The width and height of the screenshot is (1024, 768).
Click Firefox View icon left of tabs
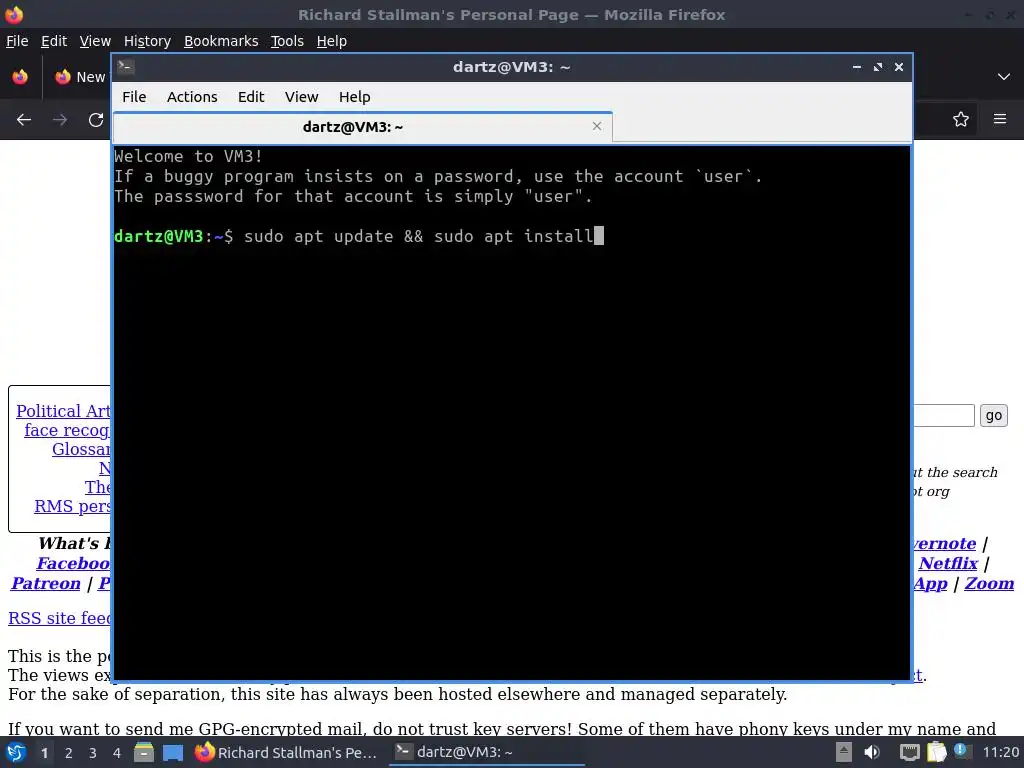click(20, 77)
